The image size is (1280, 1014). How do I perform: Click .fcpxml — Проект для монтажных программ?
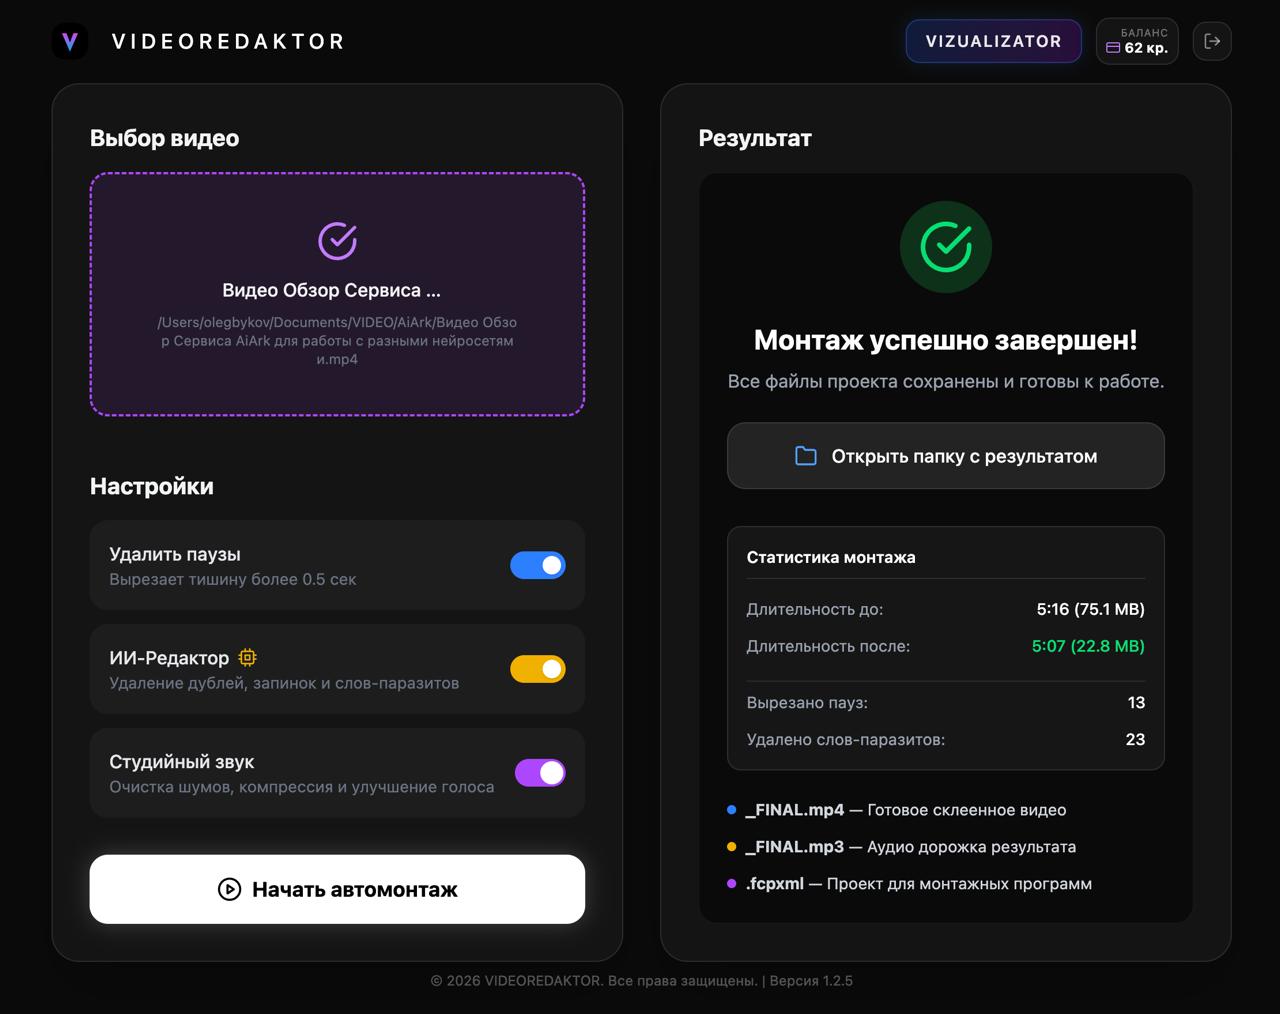point(919,884)
